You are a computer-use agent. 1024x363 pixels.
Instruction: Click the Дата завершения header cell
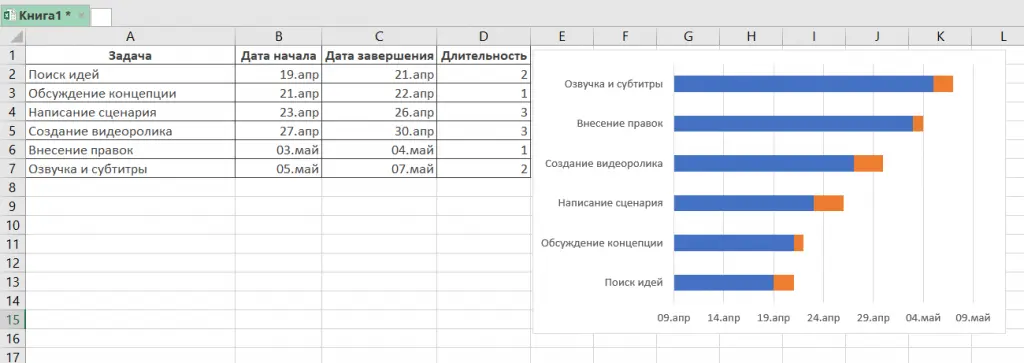pyautogui.click(x=379, y=55)
